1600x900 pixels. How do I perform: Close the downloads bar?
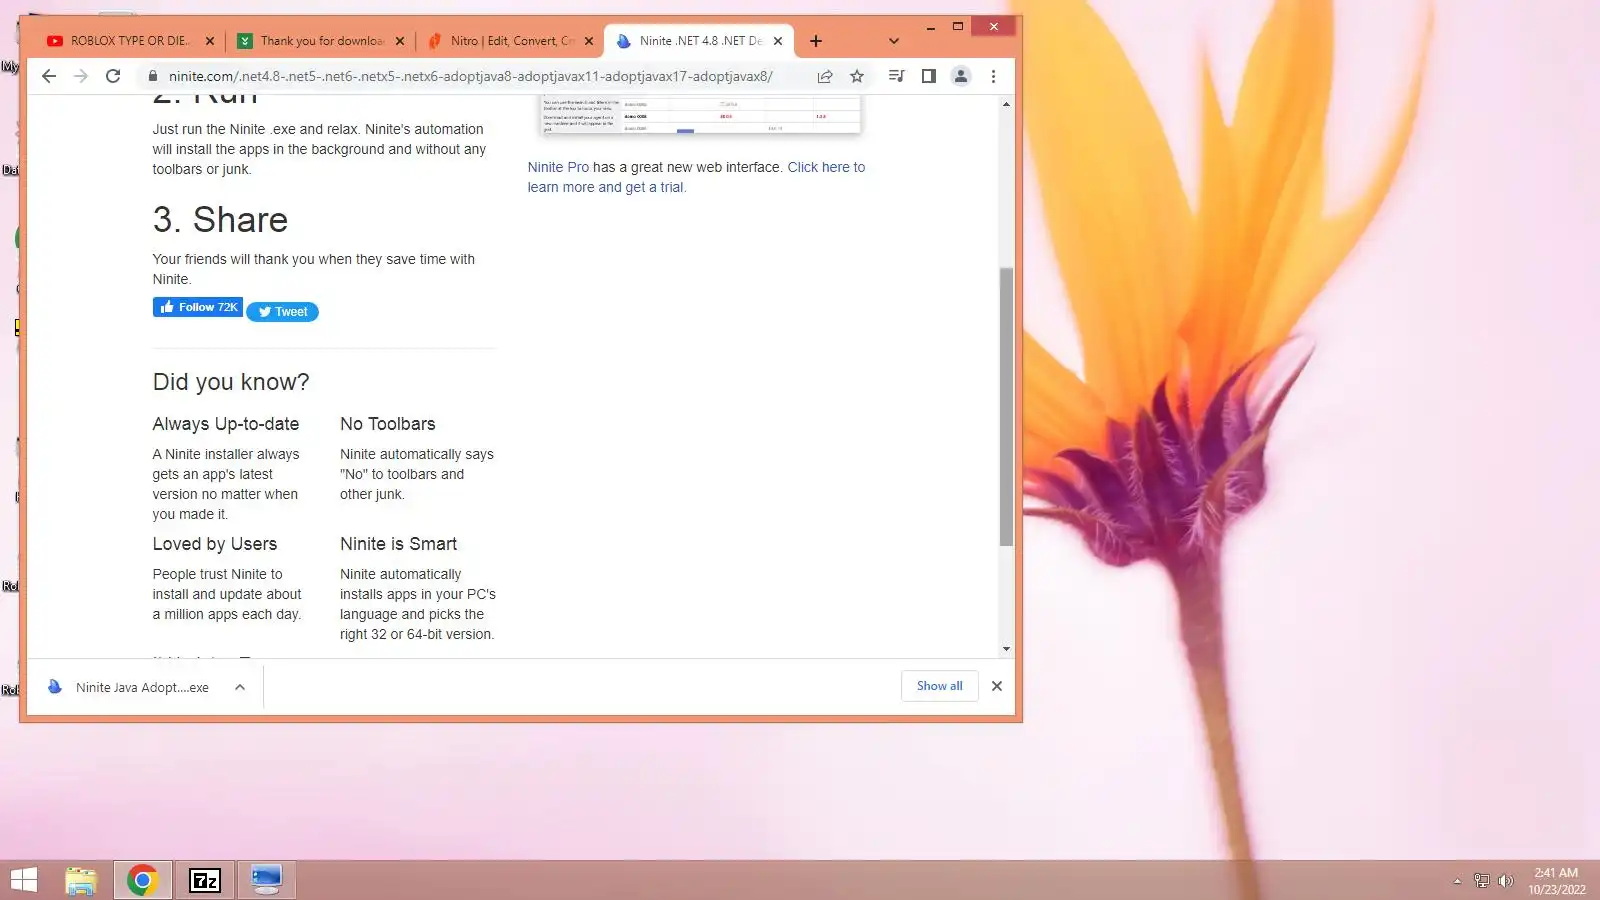pyautogui.click(x=996, y=686)
